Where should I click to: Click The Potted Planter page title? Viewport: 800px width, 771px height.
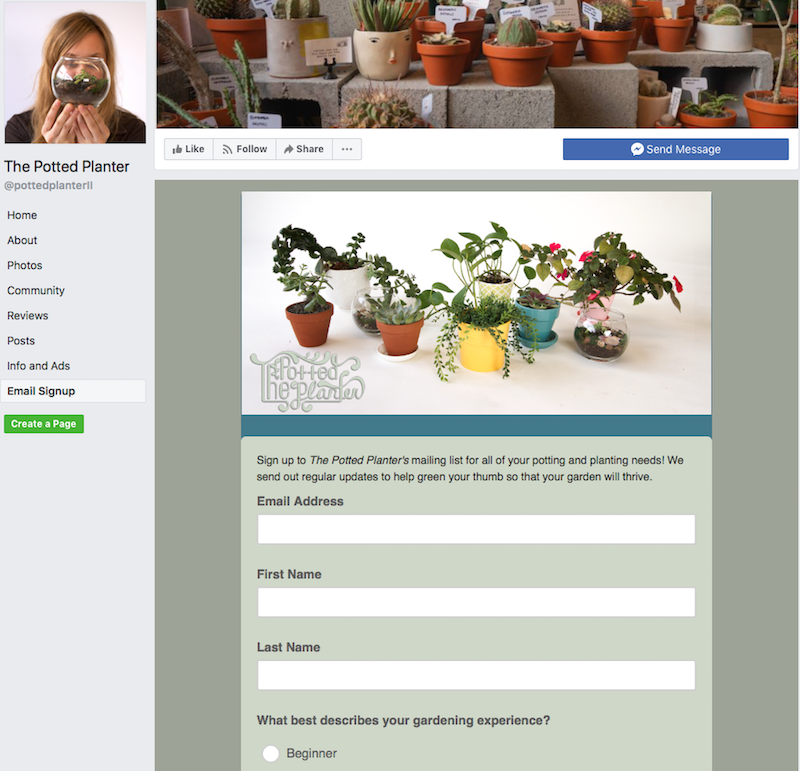(x=67, y=166)
